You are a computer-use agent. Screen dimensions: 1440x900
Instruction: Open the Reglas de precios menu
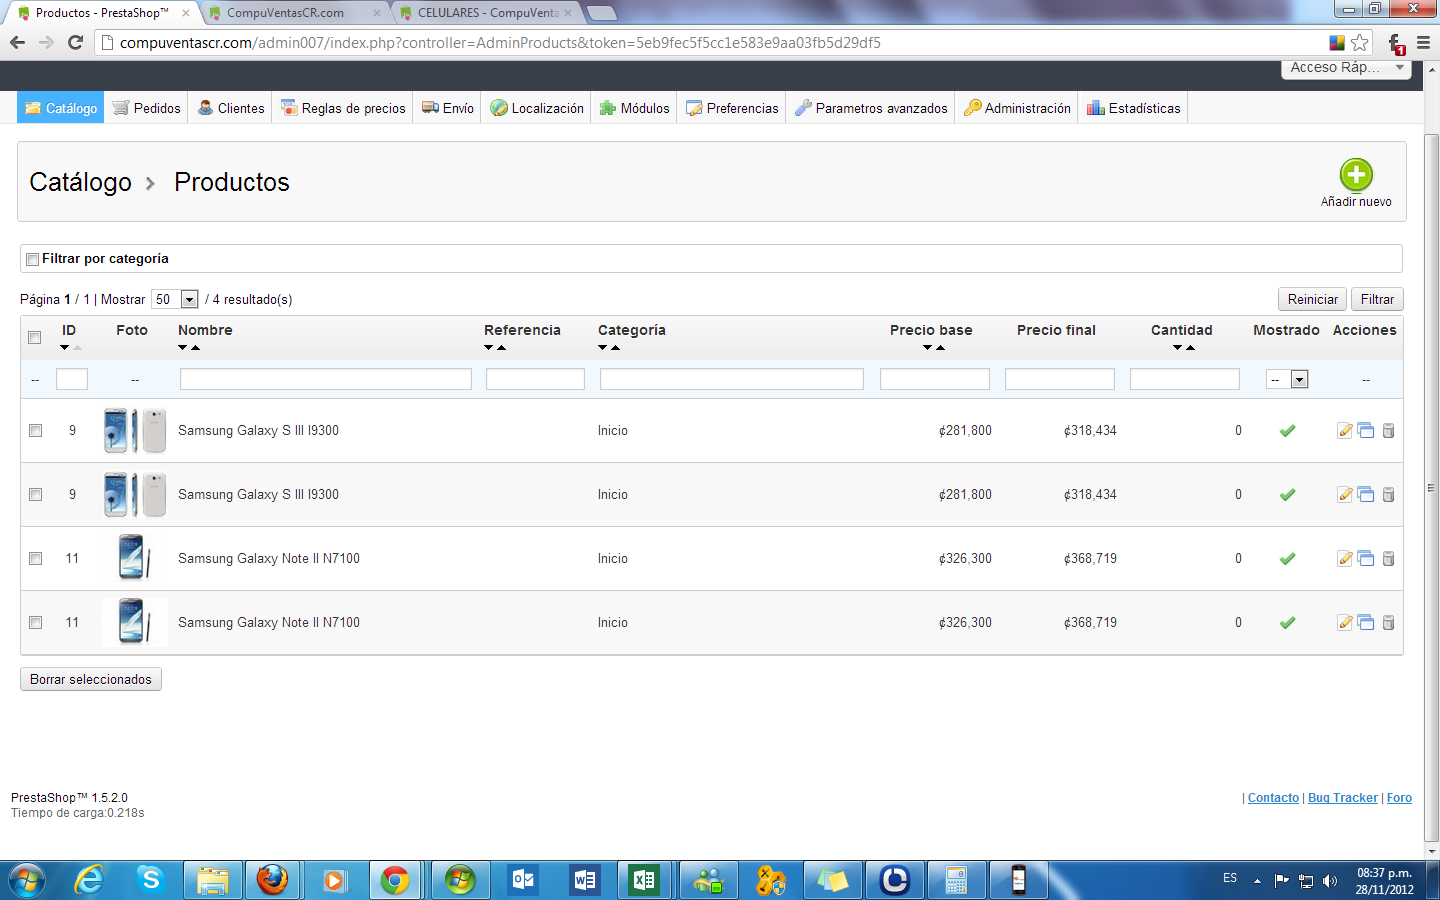pyautogui.click(x=343, y=108)
